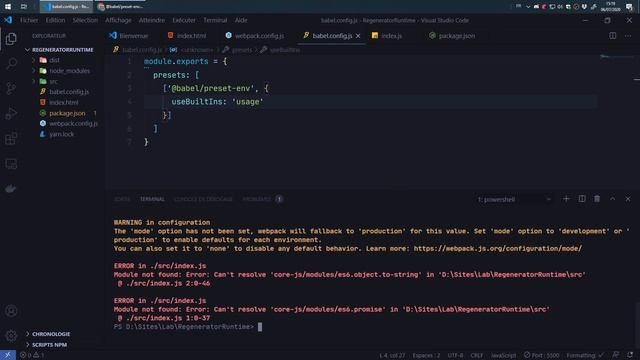This screenshot has width=640, height=360.
Task: Open the Windows notification center
Action: 629,7
